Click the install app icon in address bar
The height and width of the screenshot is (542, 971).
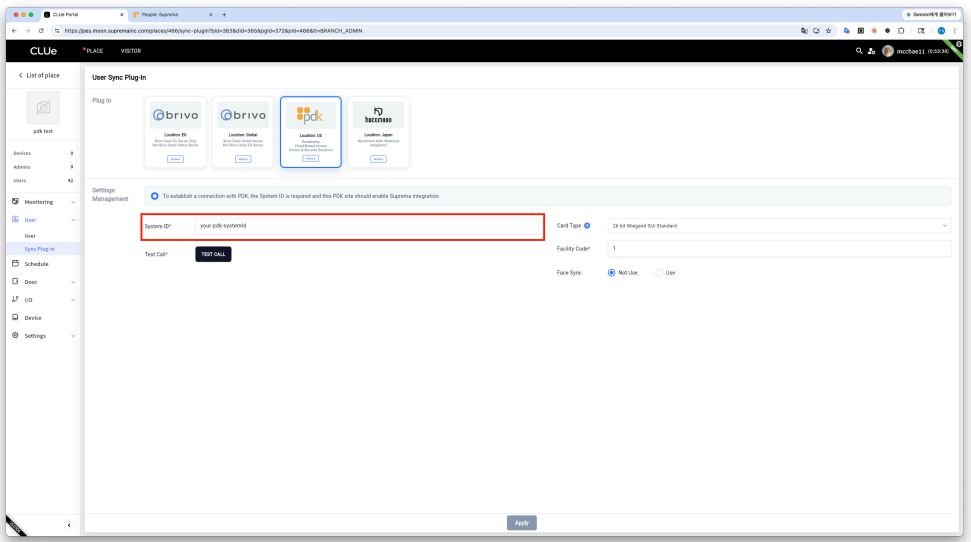[816, 30]
